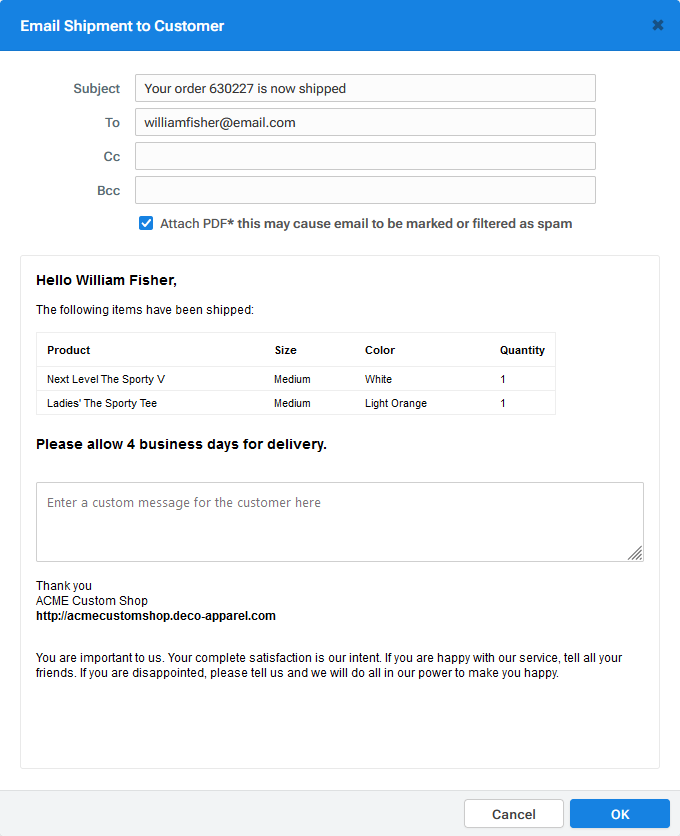Select the Bcc address field
Image resolution: width=680 pixels, height=836 pixels.
[364, 190]
